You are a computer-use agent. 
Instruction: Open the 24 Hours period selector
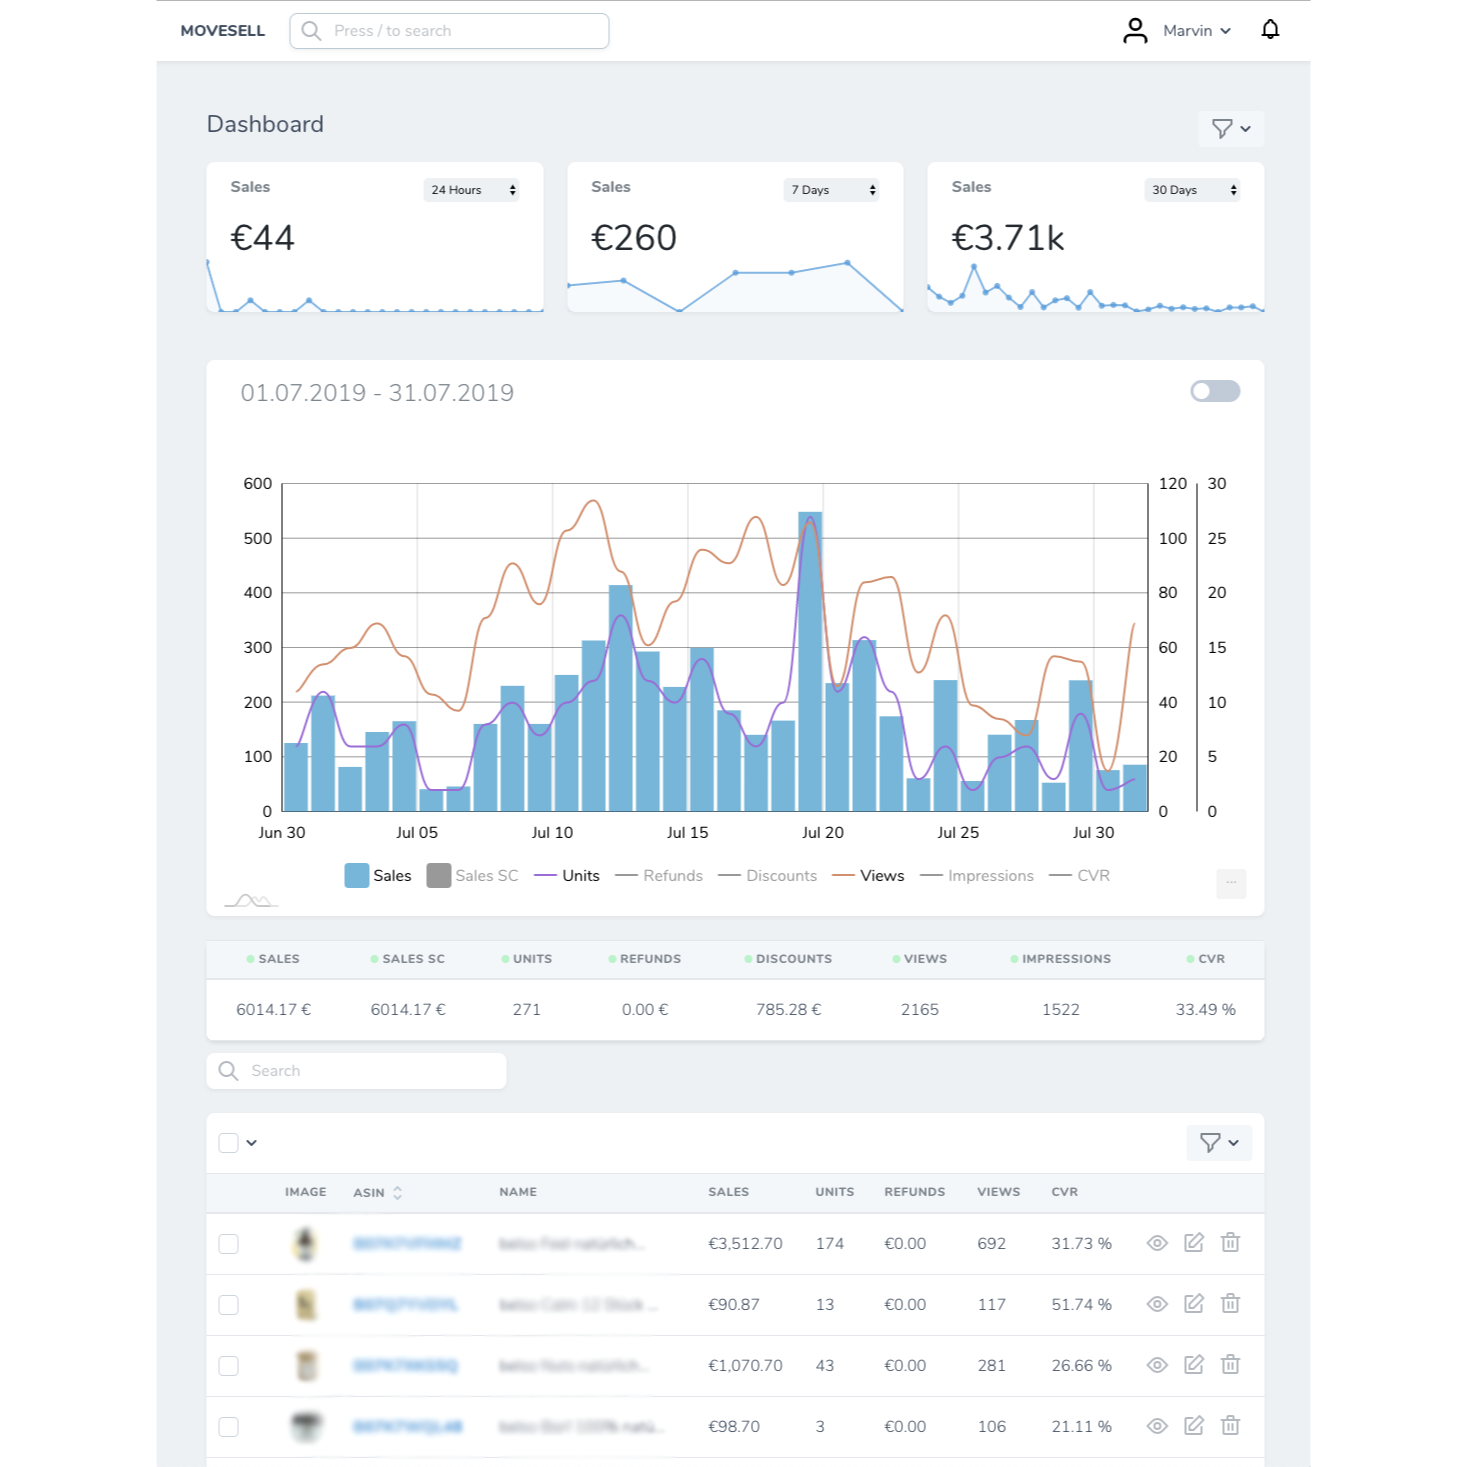pyautogui.click(x=471, y=189)
